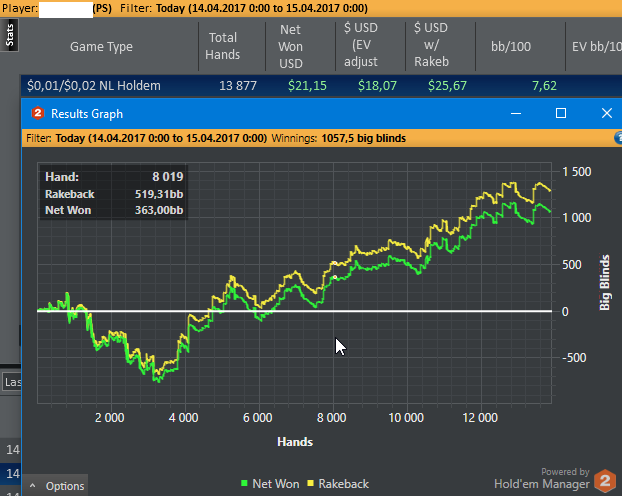Sort by $ USD (EV adjust) column
This screenshot has width=622, height=496.
(361, 45)
